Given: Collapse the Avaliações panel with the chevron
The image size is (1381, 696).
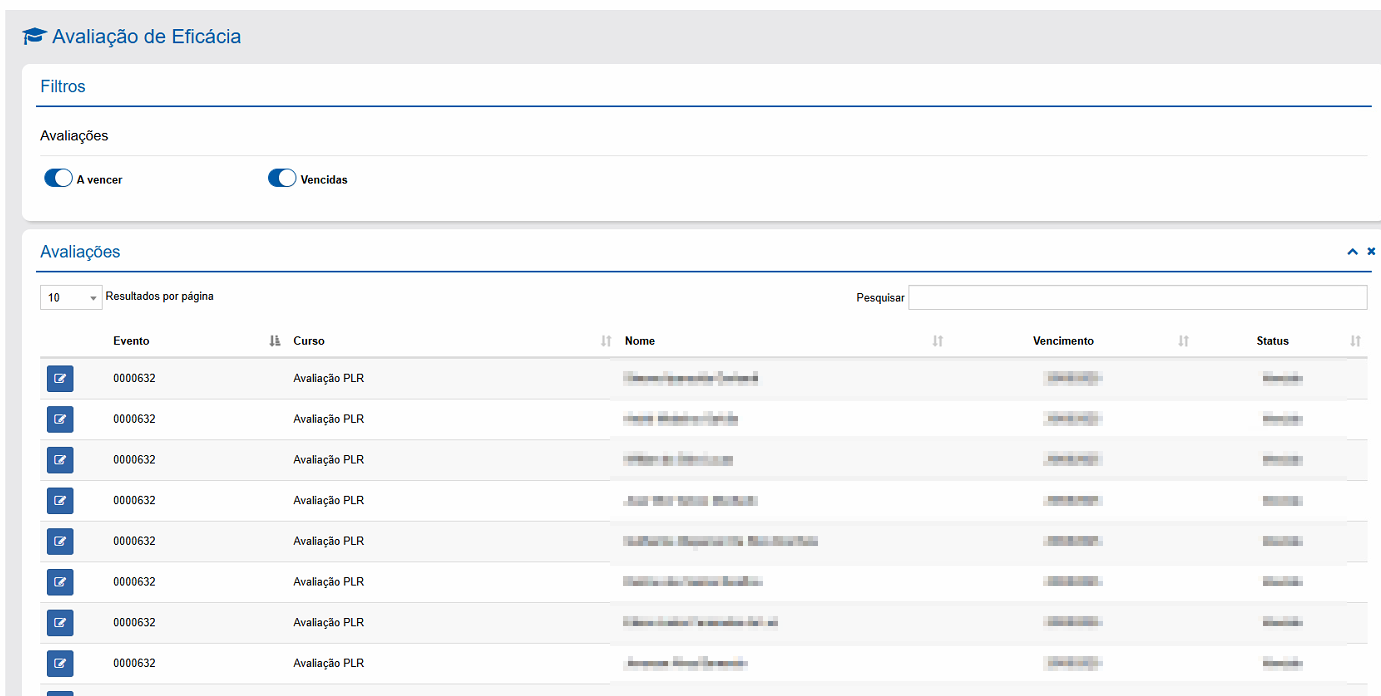Looking at the screenshot, I should coord(1352,252).
